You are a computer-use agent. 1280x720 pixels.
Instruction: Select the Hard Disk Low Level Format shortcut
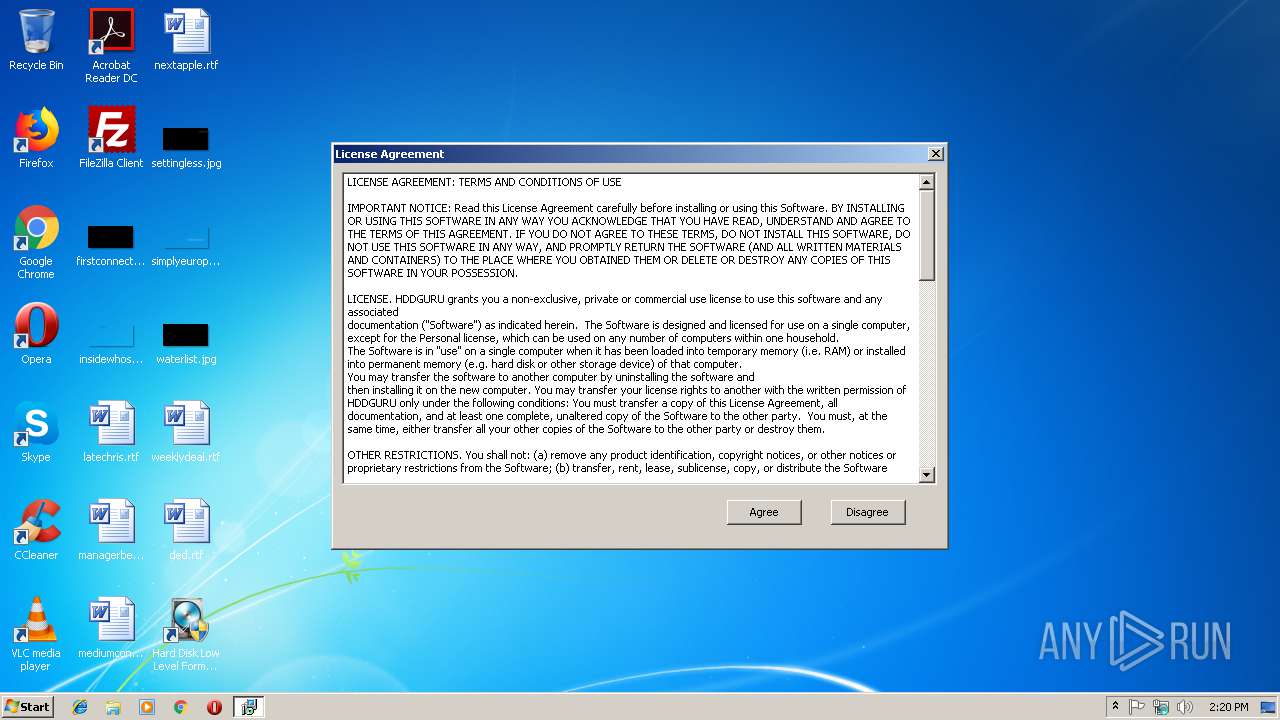tap(186, 634)
